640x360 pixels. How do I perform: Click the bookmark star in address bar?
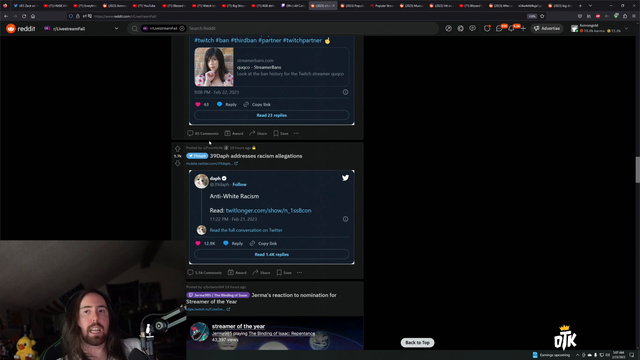(542, 16)
